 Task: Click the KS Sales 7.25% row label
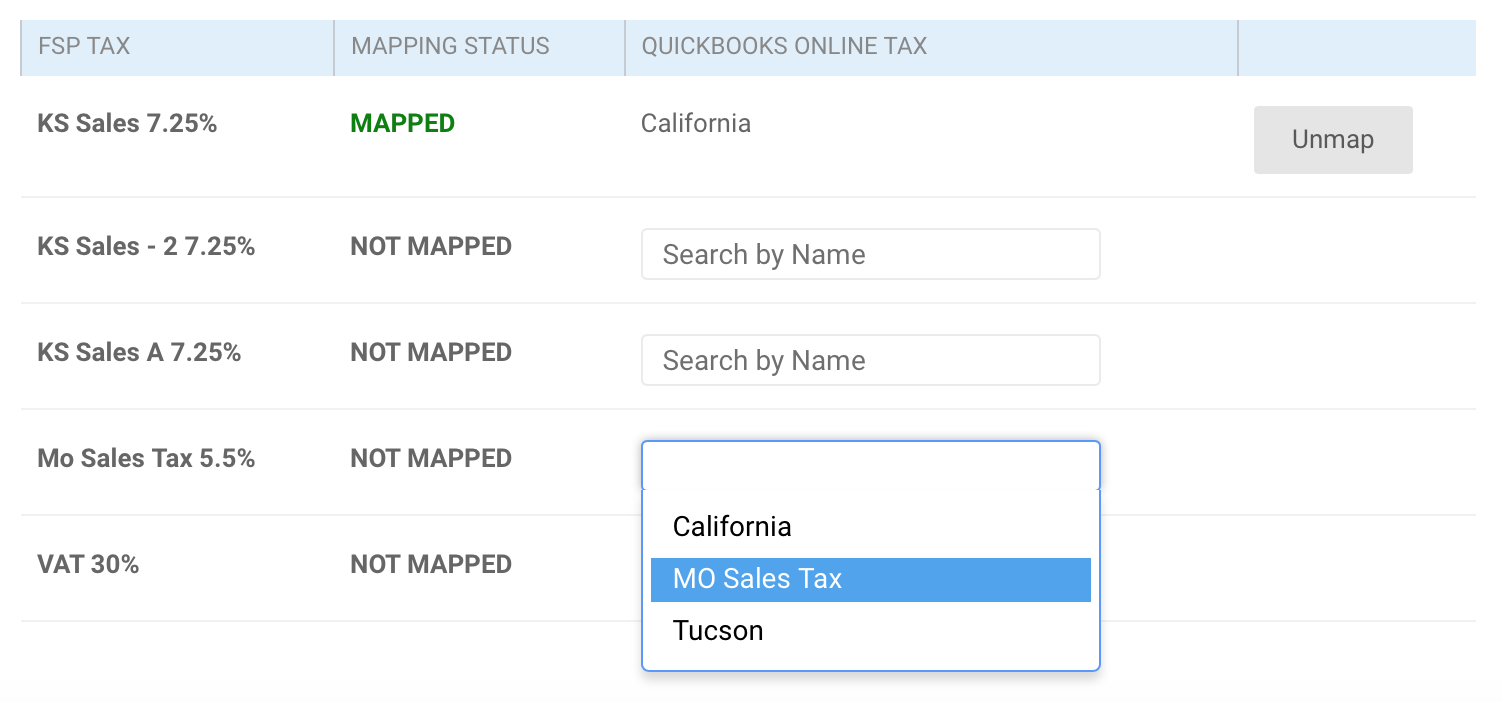click(127, 124)
